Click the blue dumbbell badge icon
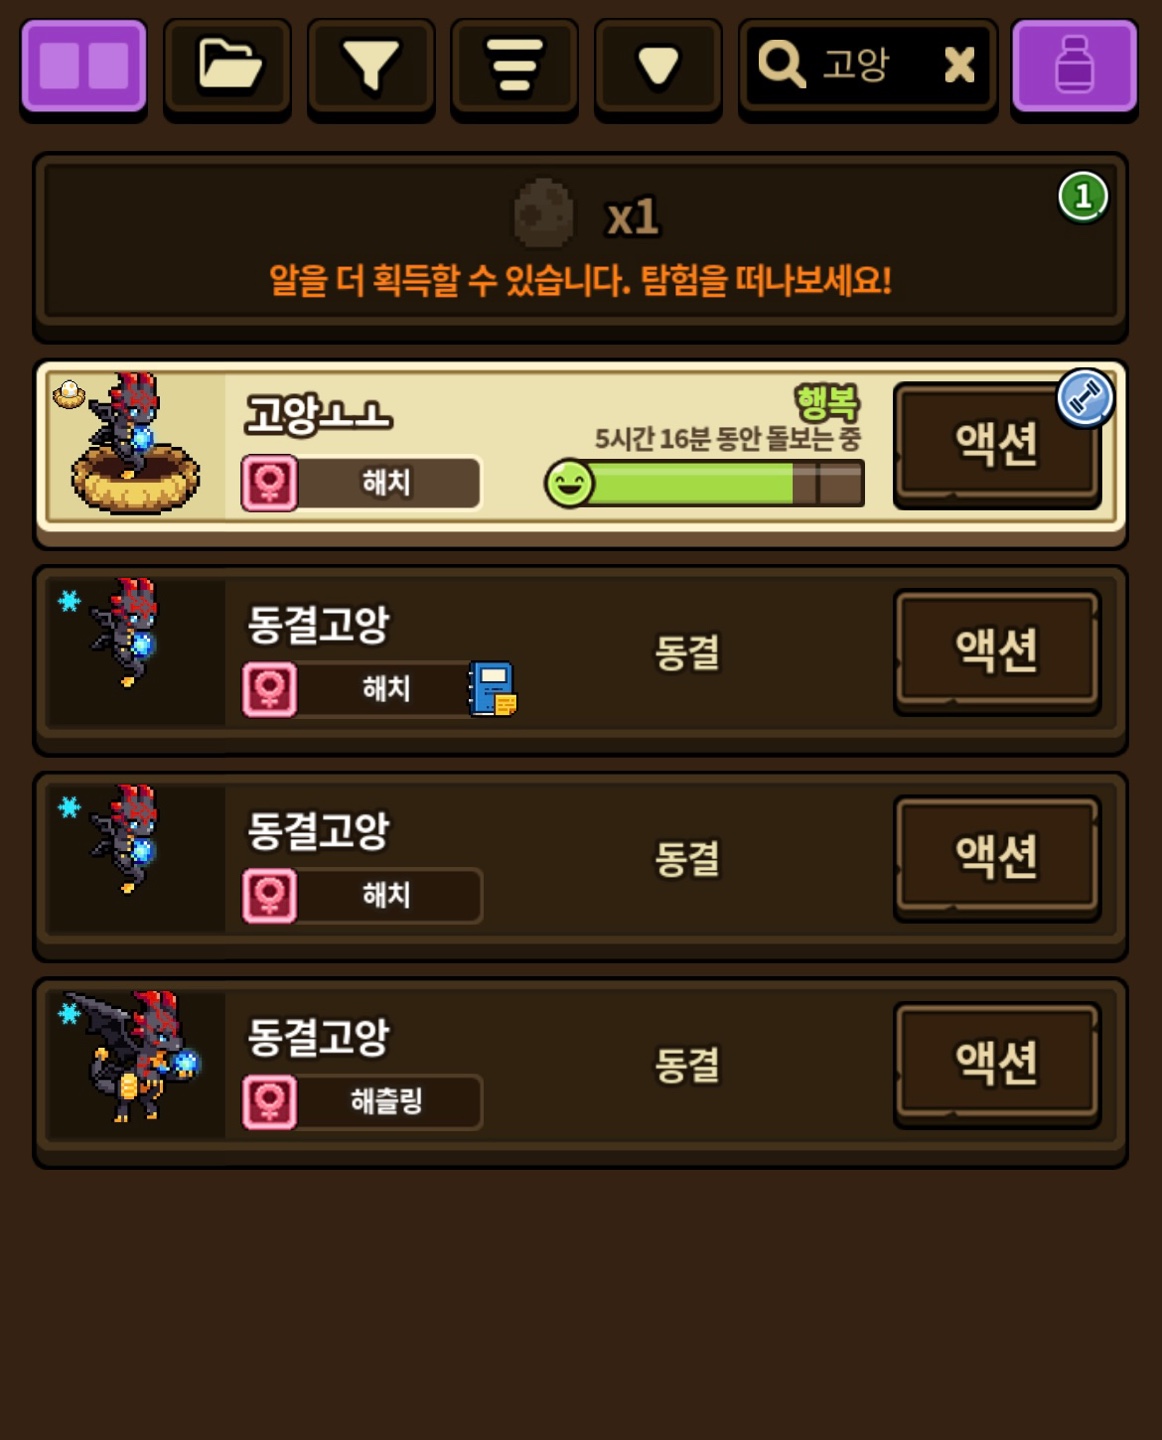The width and height of the screenshot is (1162, 1440). click(x=1085, y=398)
